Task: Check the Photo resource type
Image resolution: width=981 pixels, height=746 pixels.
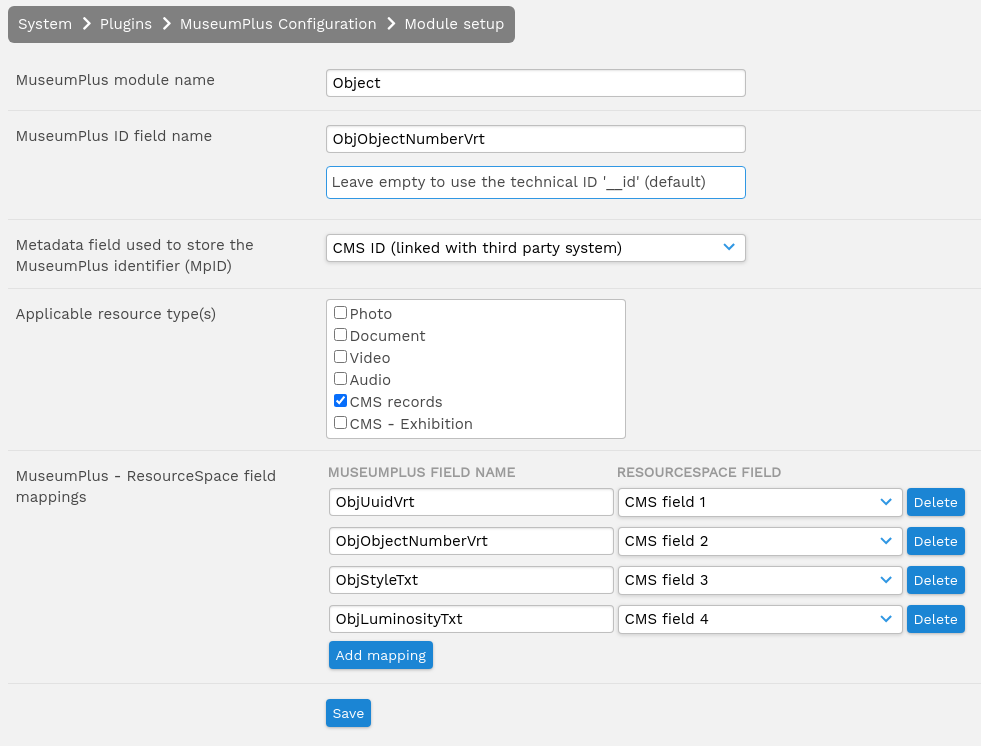Action: [x=340, y=312]
